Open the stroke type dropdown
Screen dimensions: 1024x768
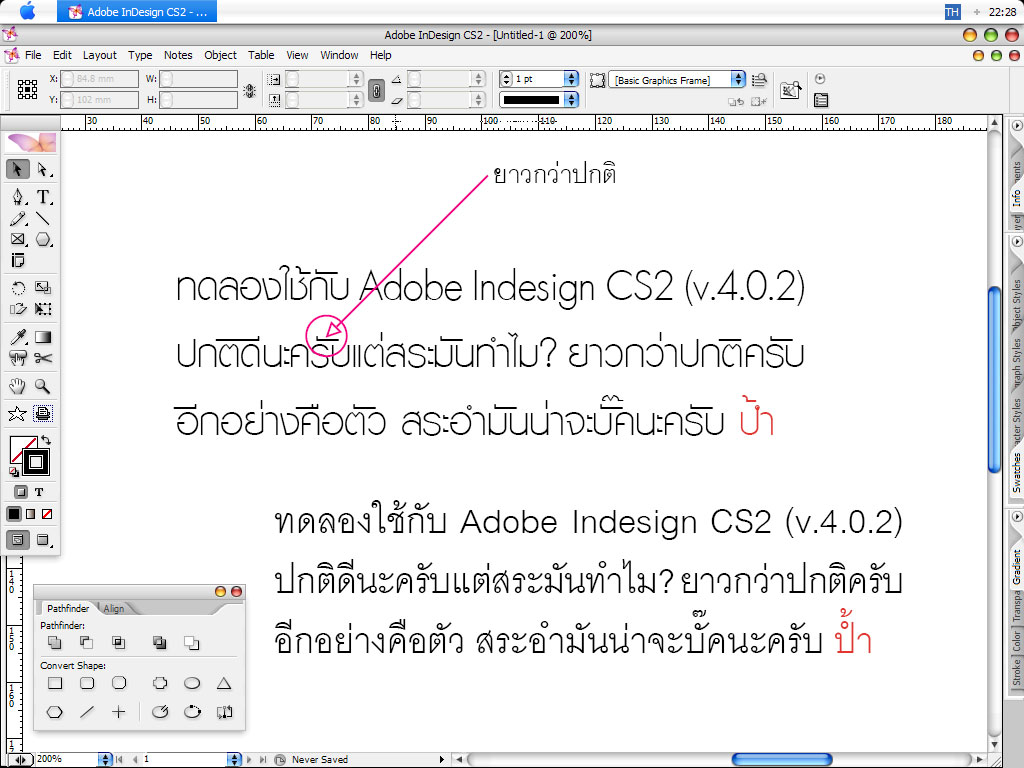click(x=571, y=99)
